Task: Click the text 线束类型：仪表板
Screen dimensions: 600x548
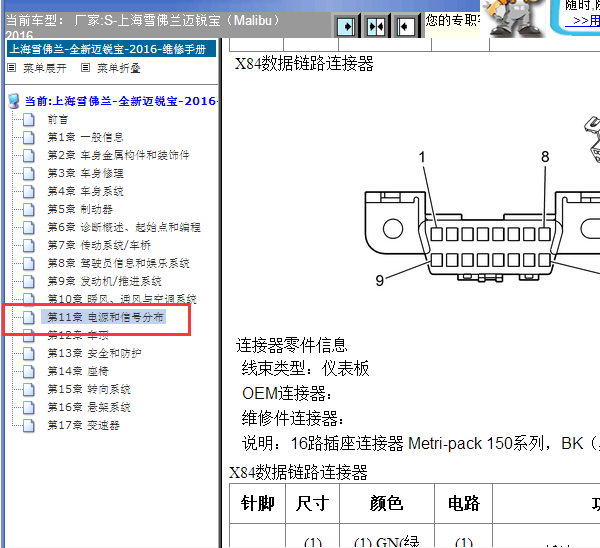Action: pos(305,369)
